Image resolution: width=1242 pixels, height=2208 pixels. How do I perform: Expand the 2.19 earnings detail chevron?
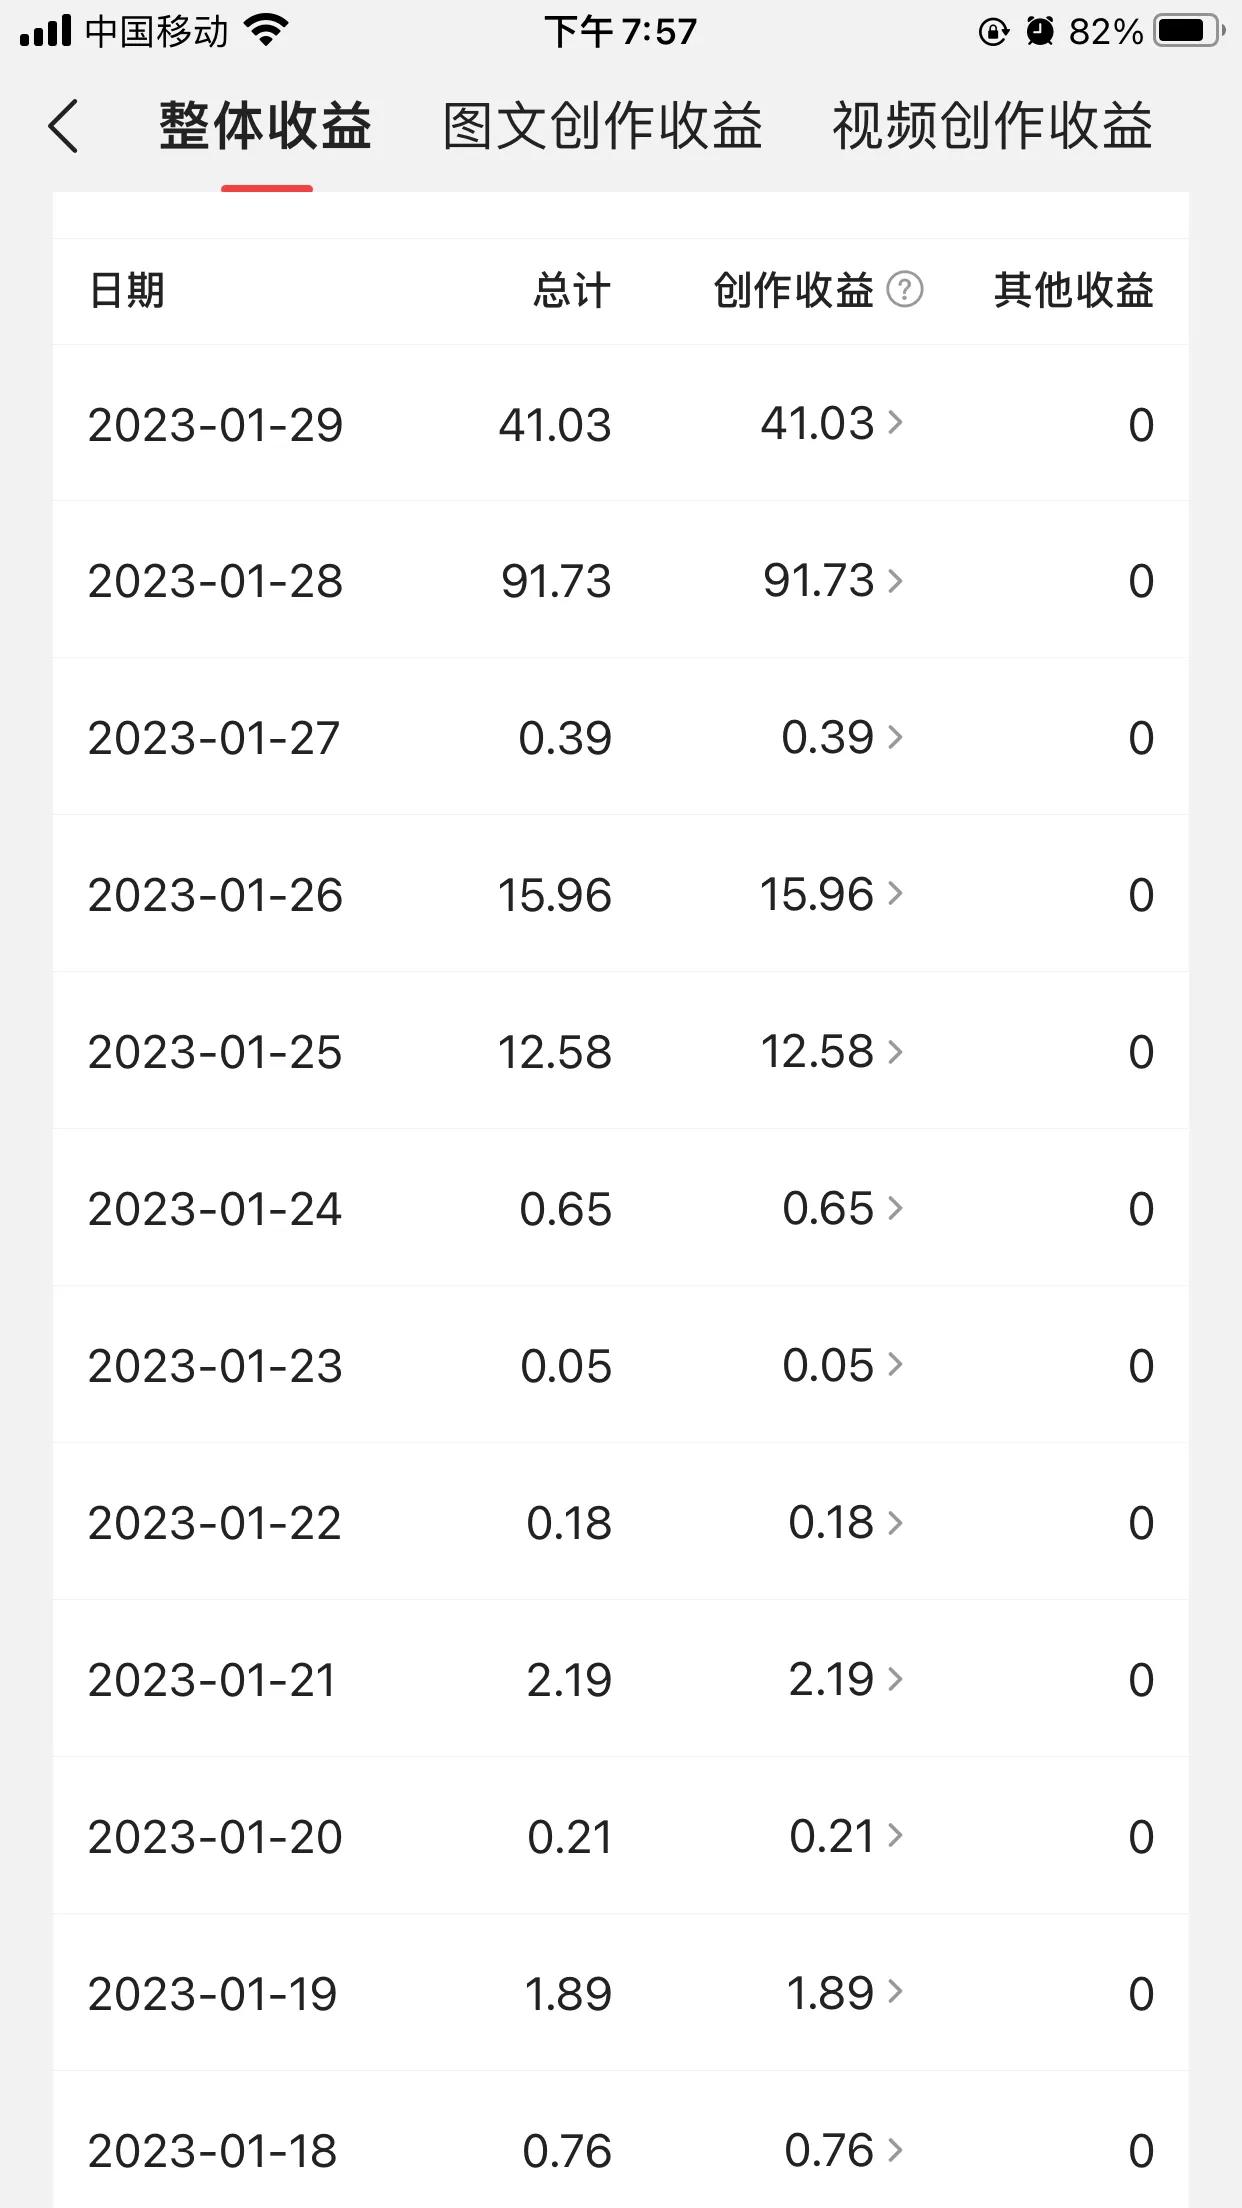click(x=895, y=1679)
